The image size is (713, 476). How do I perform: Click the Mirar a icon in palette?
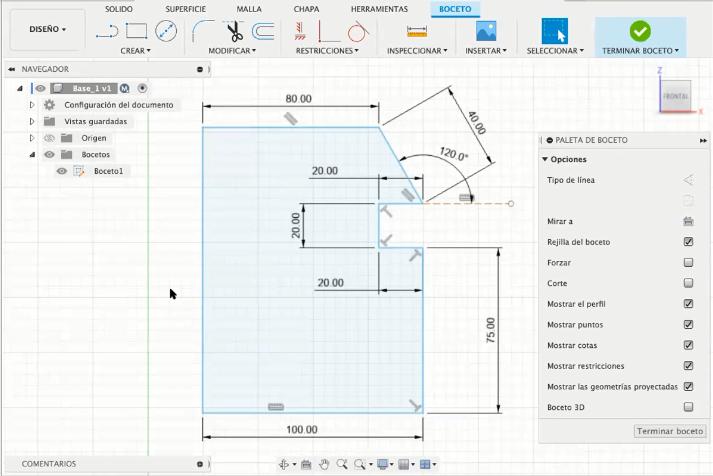[688, 221]
